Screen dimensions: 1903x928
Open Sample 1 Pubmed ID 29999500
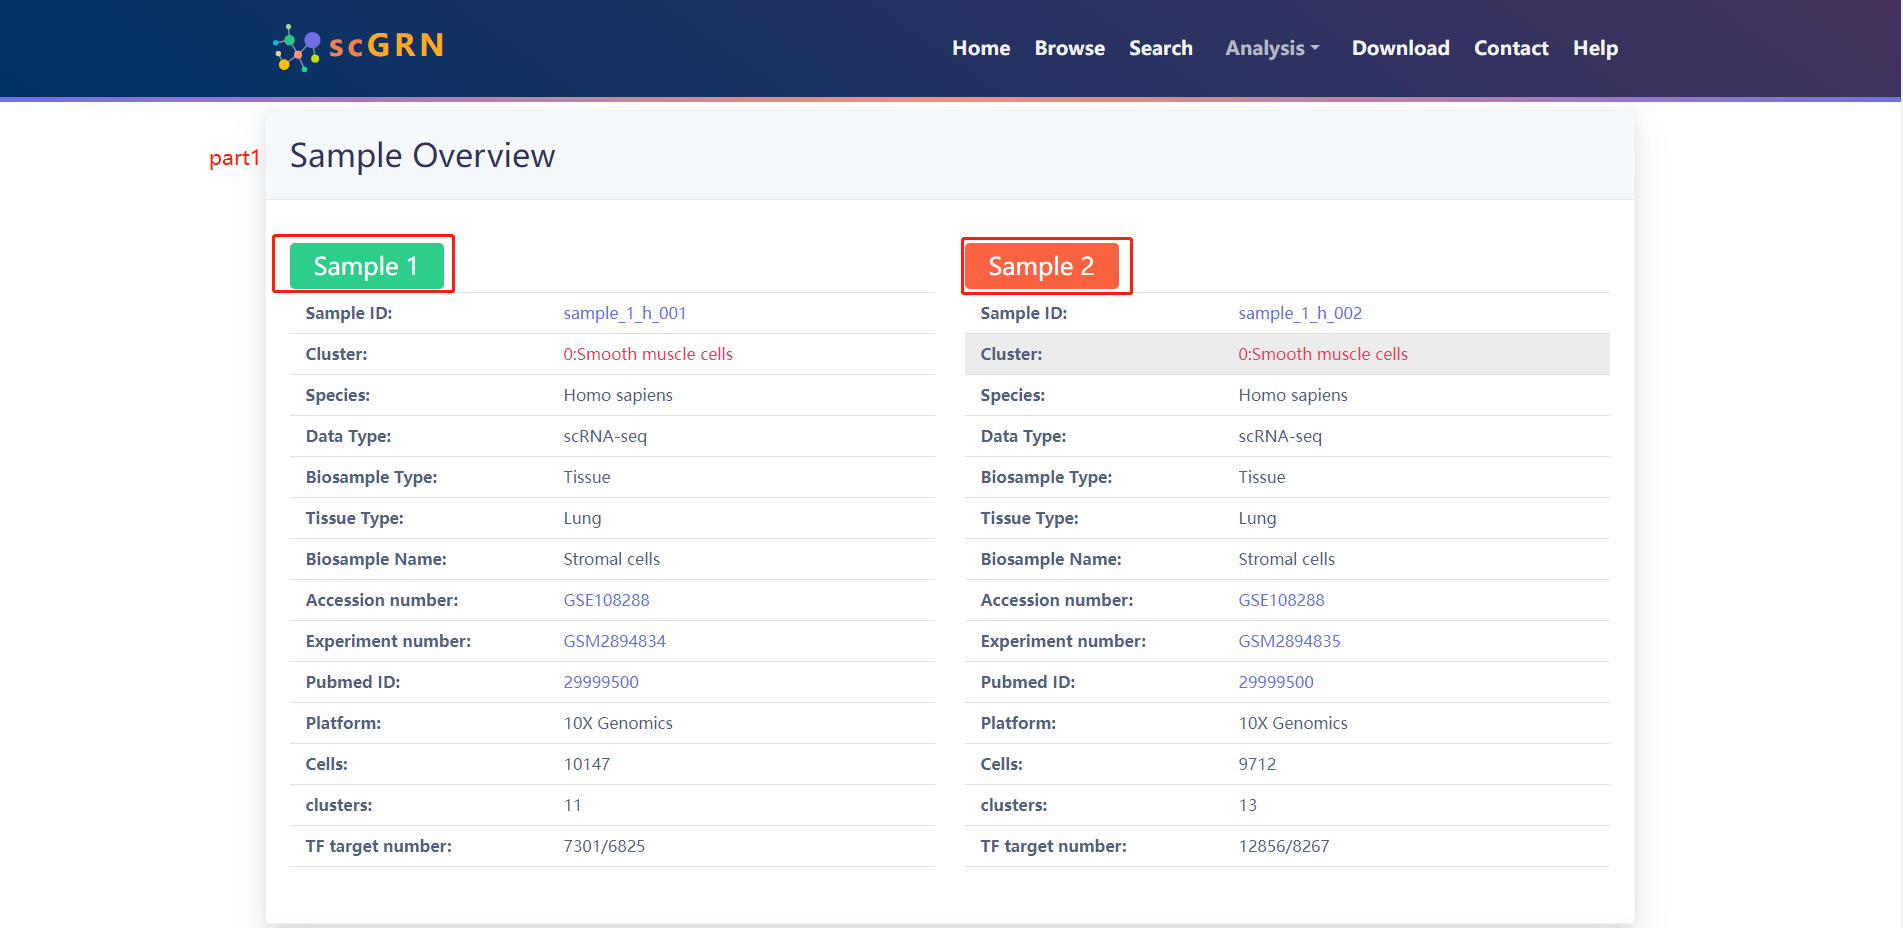pos(600,682)
